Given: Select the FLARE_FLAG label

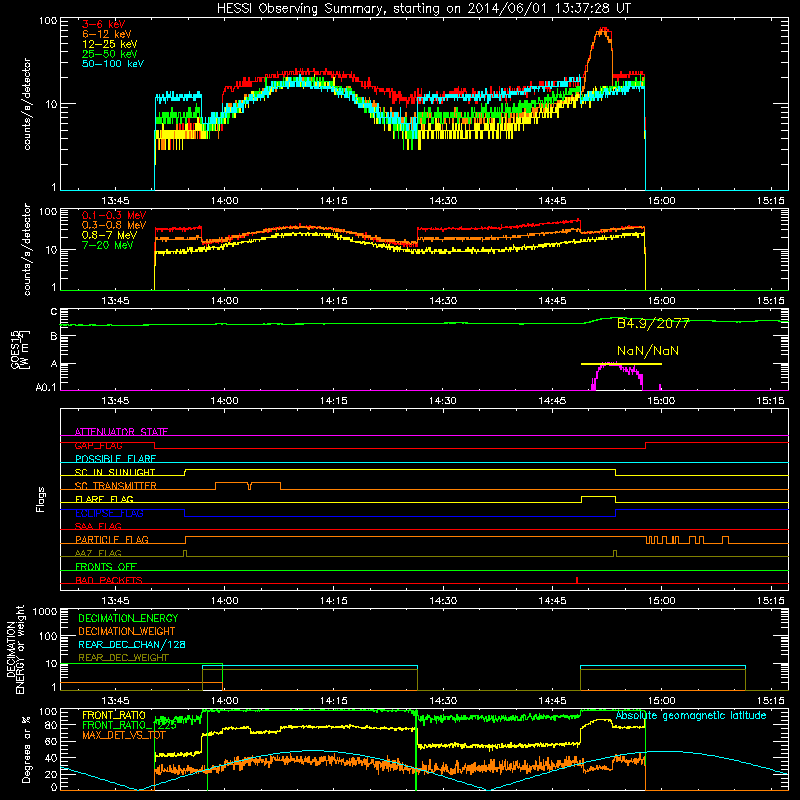Looking at the screenshot, I should coord(104,499).
